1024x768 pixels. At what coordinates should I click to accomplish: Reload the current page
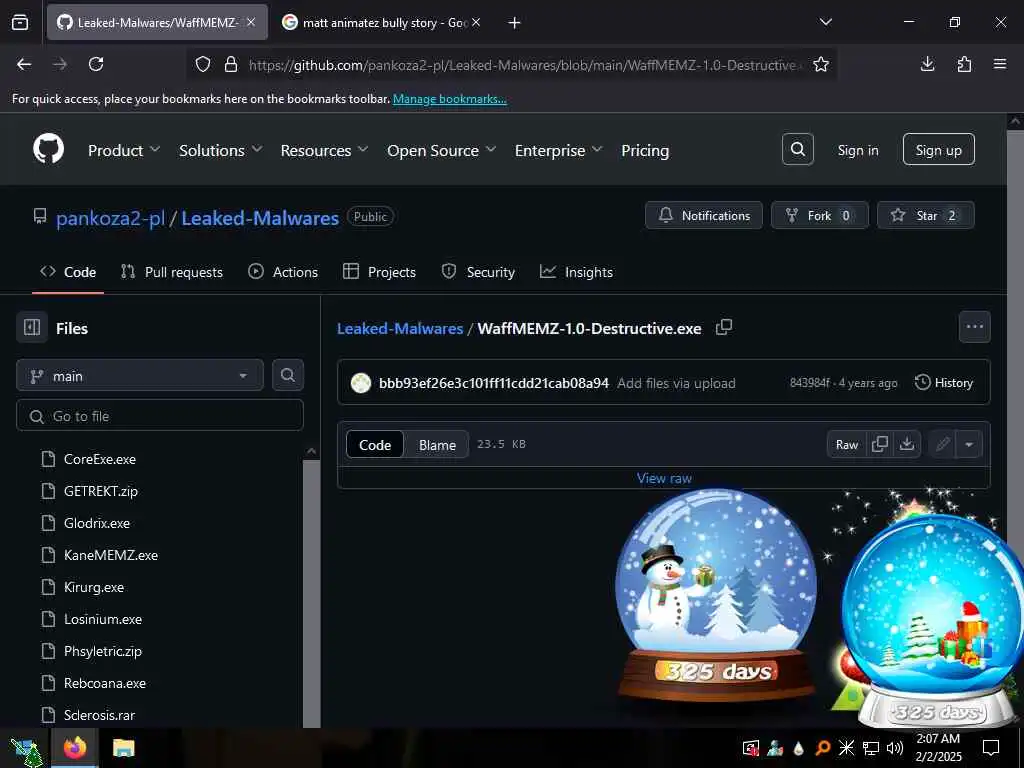[x=96, y=64]
